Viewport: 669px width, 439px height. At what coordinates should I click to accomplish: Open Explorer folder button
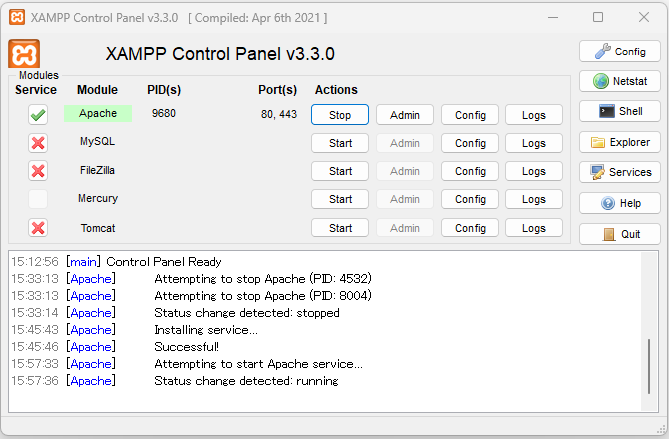(620, 142)
